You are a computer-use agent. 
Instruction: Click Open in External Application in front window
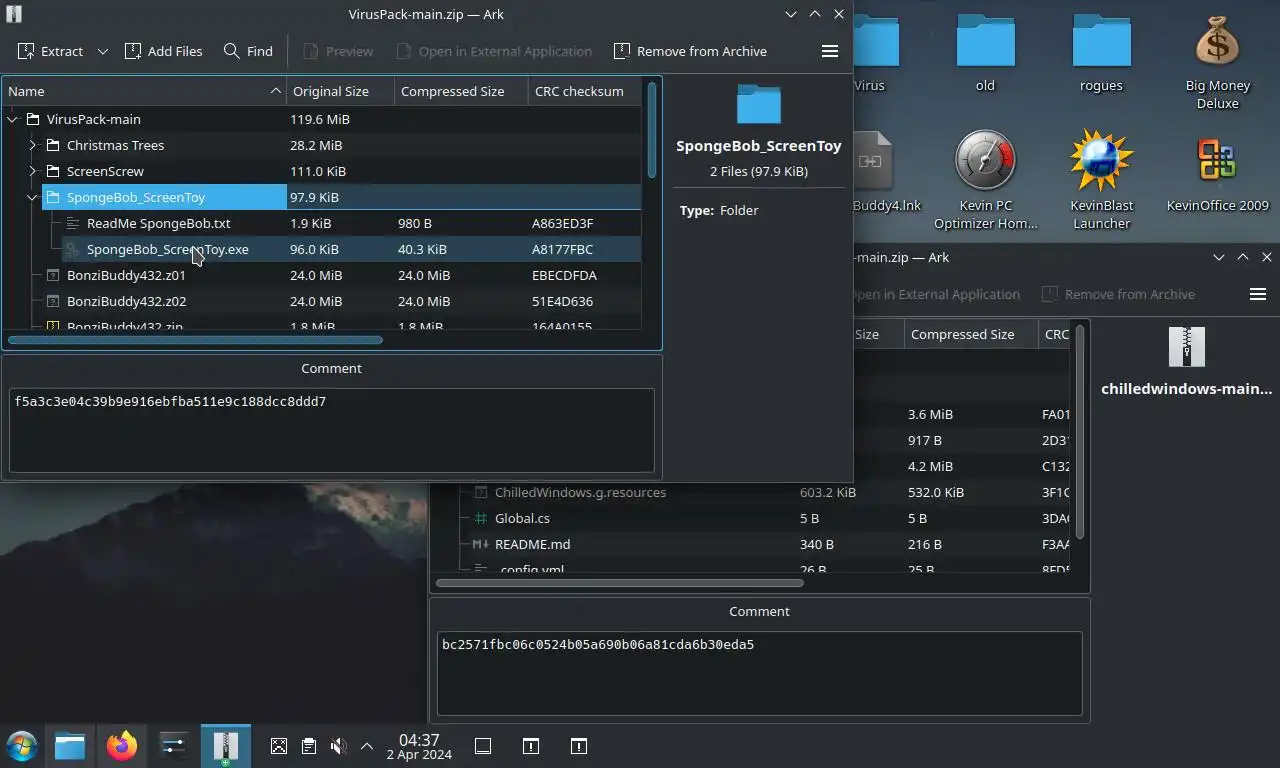coord(494,51)
